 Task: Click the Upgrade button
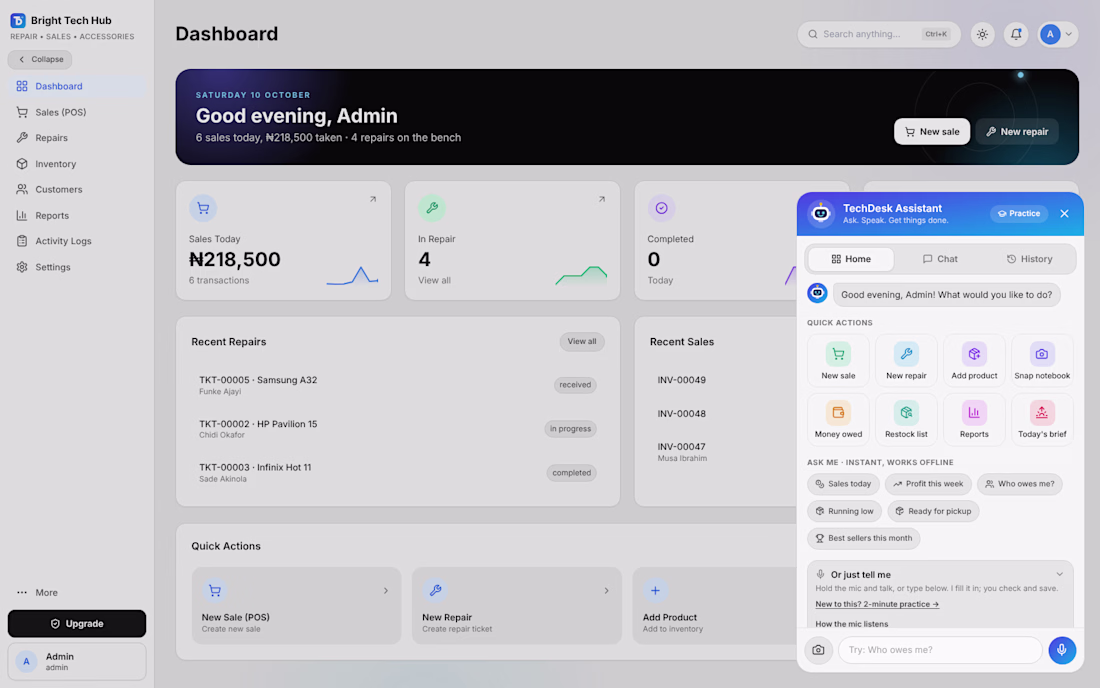point(77,623)
